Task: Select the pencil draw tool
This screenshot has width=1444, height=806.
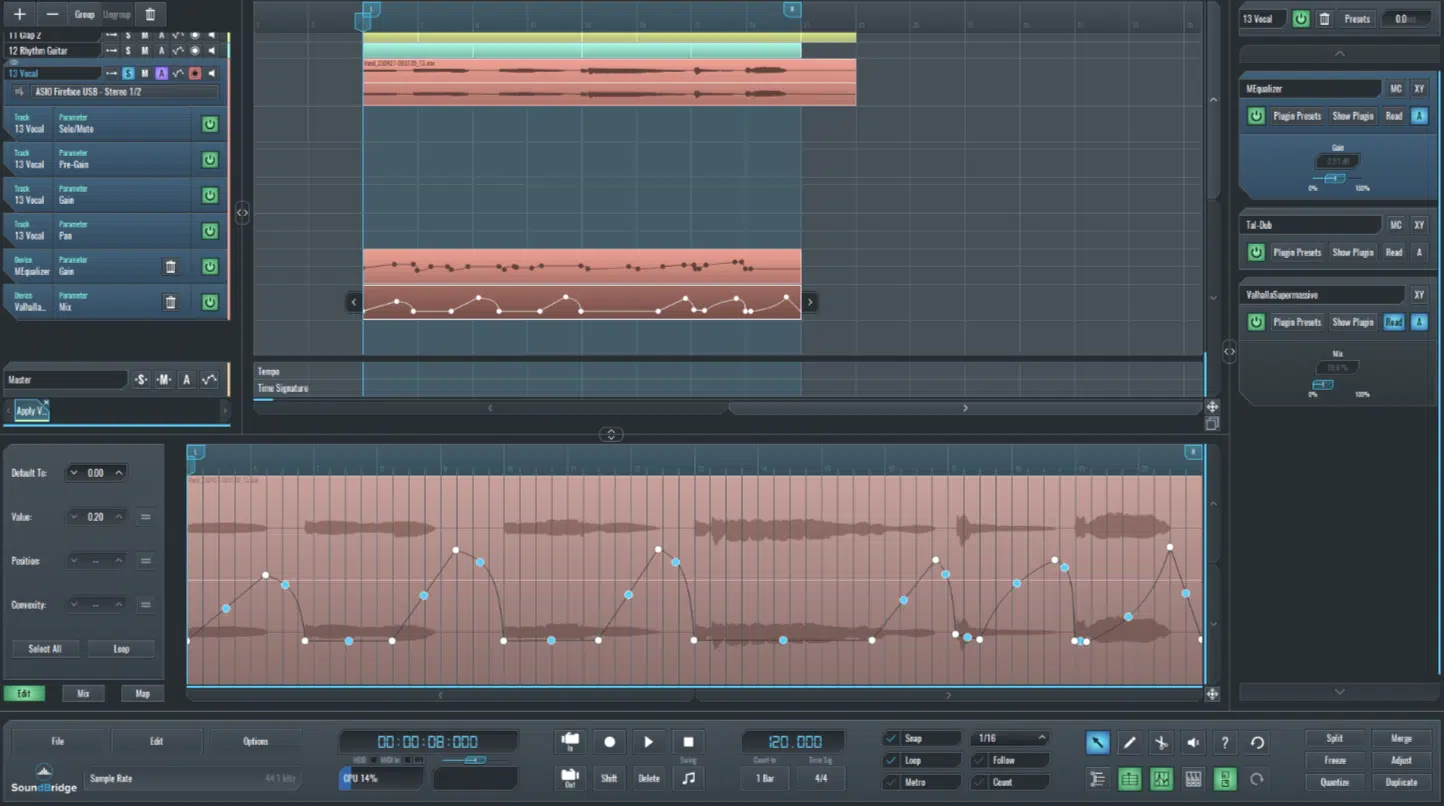Action: [x=1130, y=742]
